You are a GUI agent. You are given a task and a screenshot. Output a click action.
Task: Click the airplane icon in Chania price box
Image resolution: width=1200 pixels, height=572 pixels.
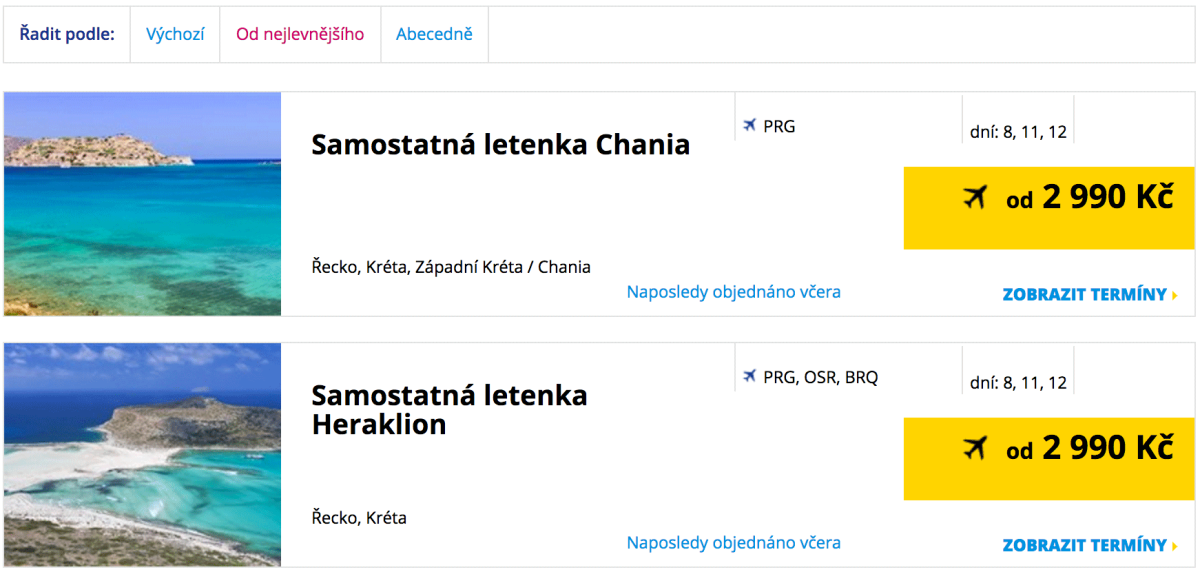pyautogui.click(x=976, y=198)
